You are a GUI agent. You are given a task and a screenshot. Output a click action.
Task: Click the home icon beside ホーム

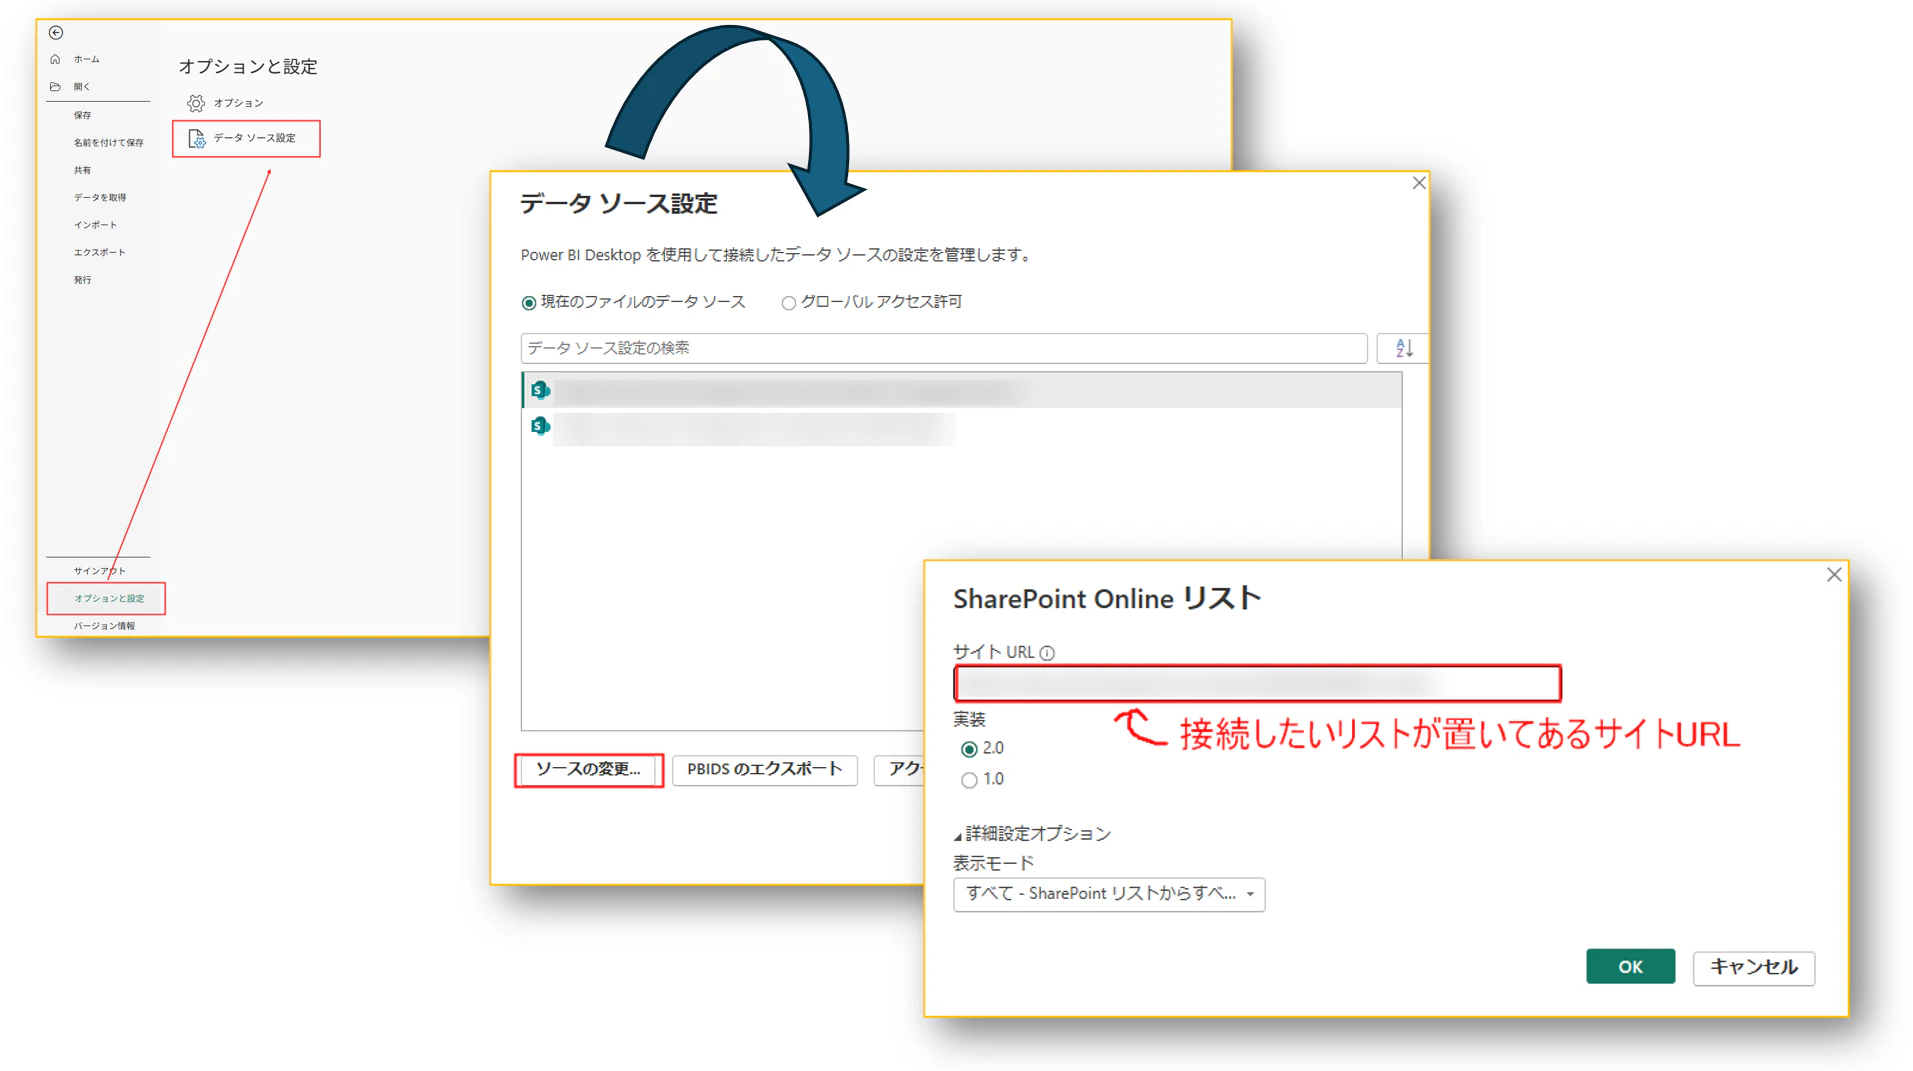pyautogui.click(x=55, y=59)
